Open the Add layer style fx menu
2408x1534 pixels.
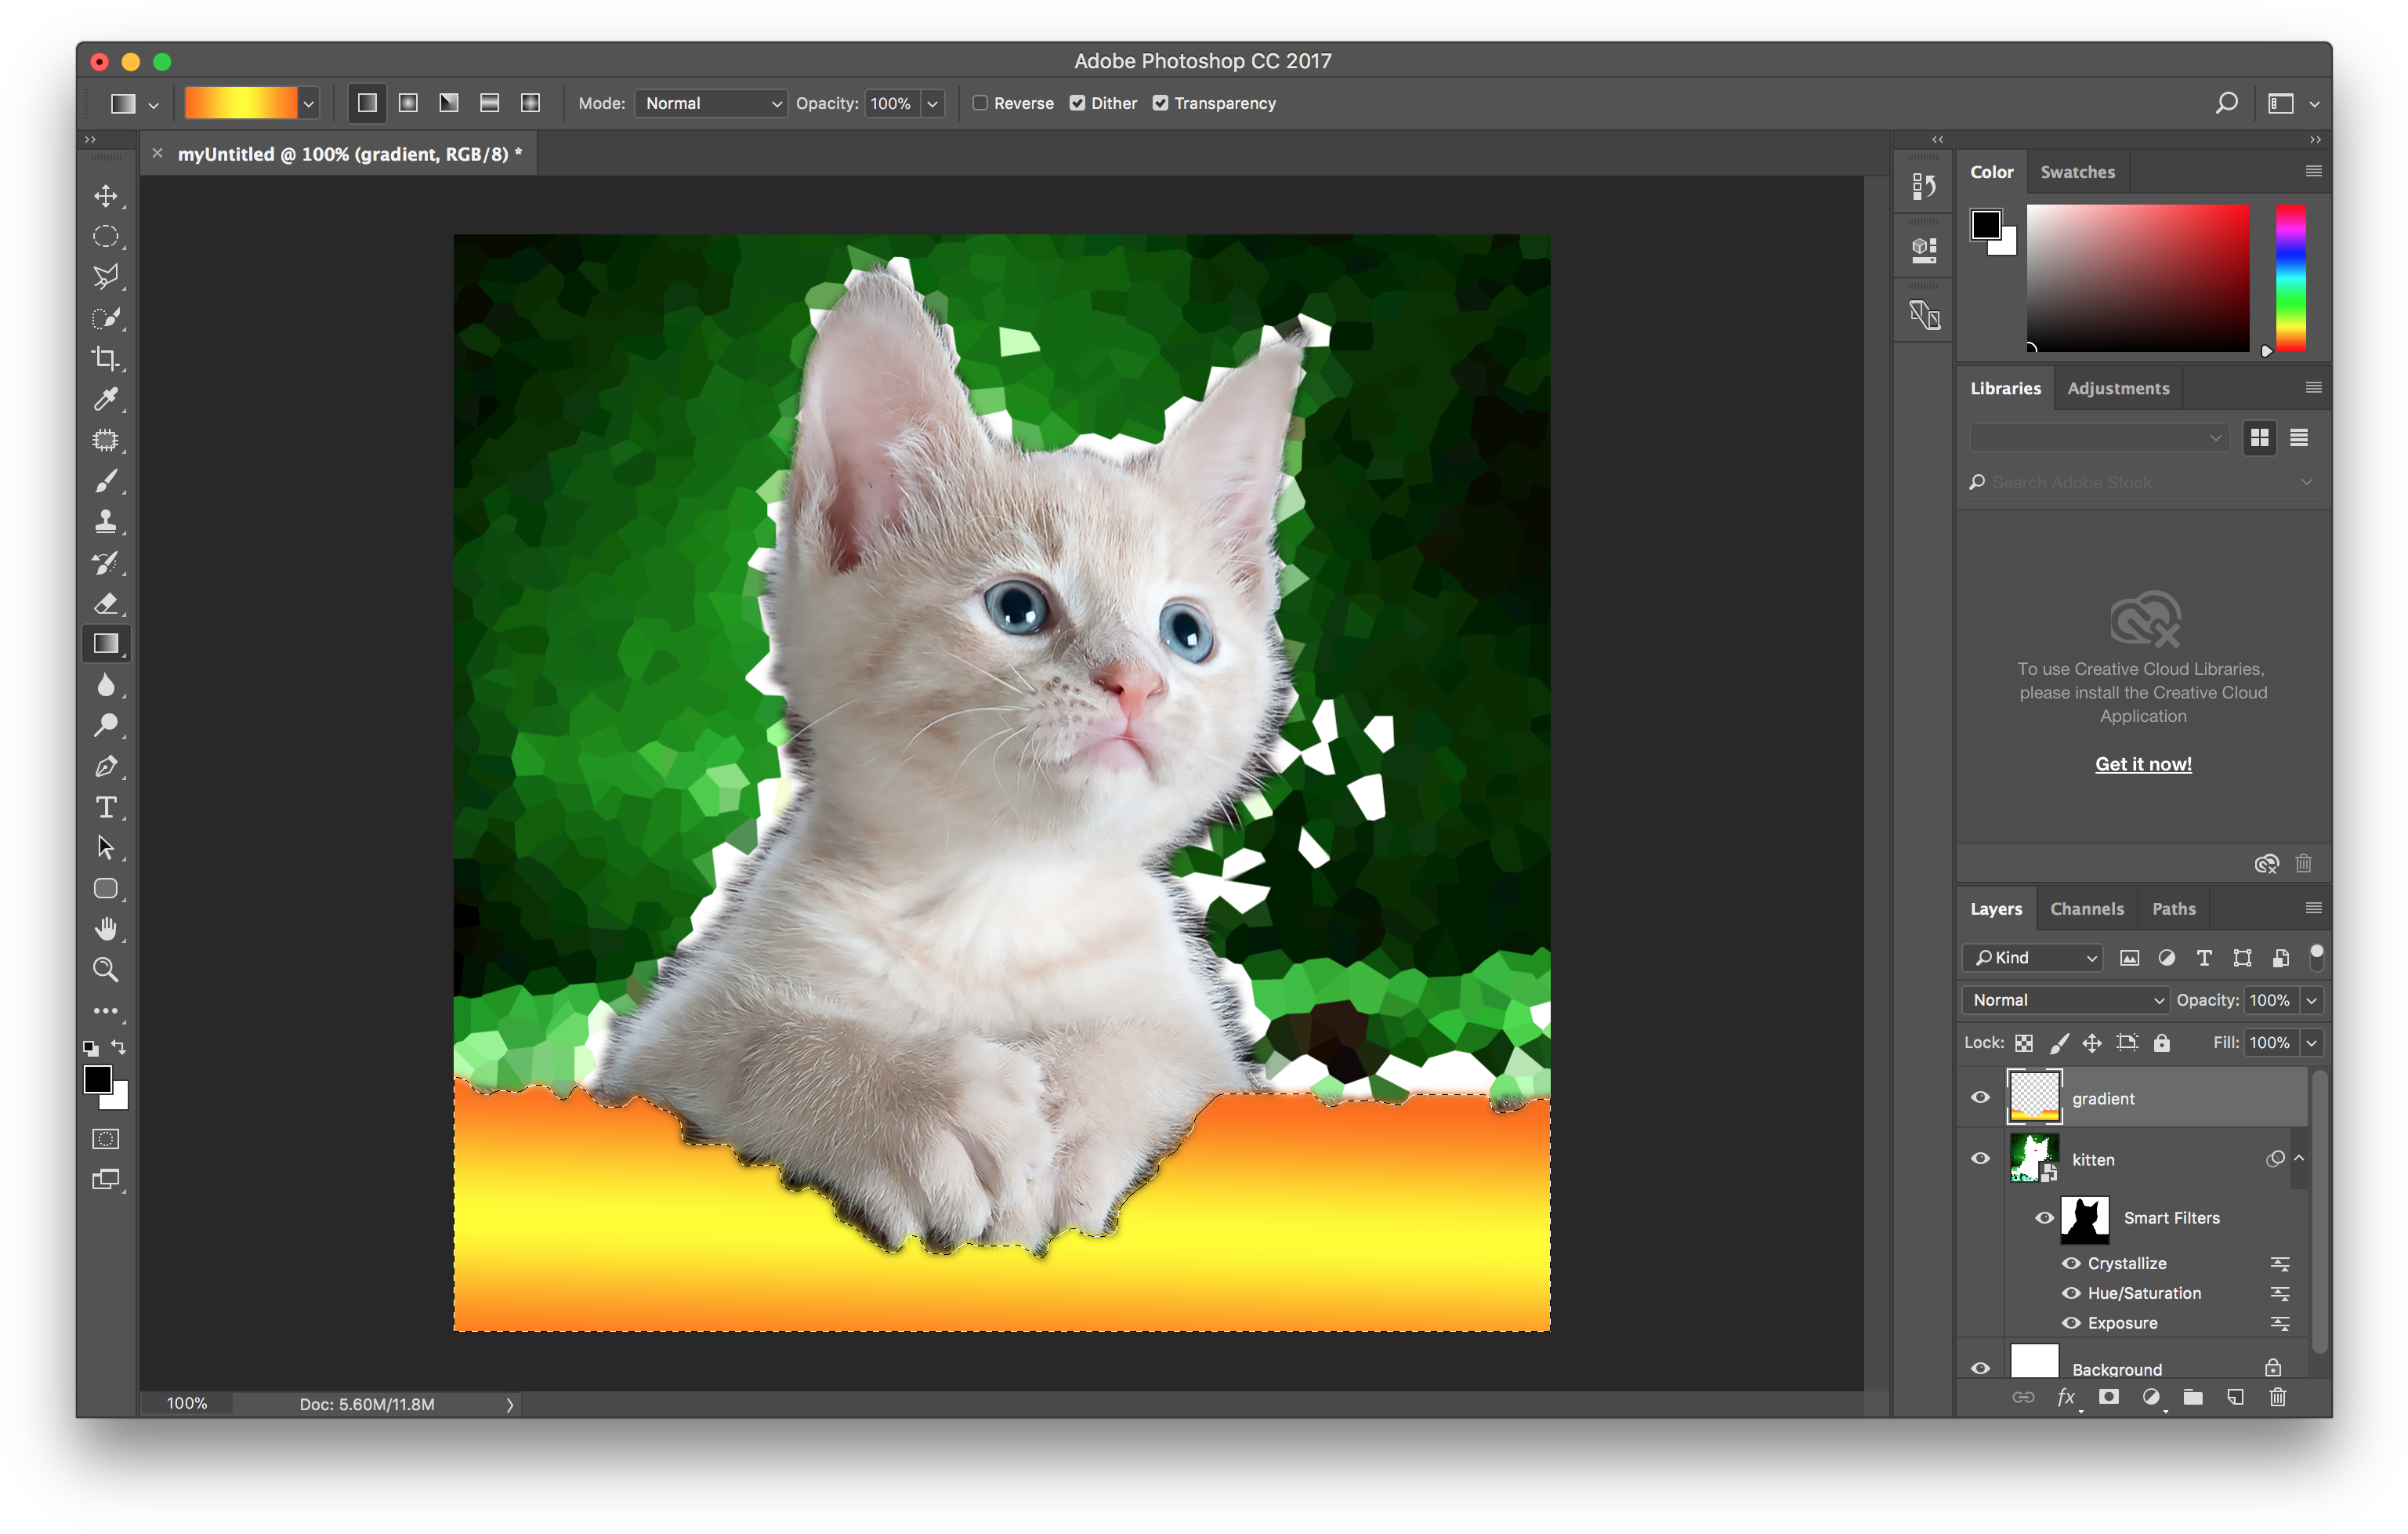[x=2066, y=1397]
